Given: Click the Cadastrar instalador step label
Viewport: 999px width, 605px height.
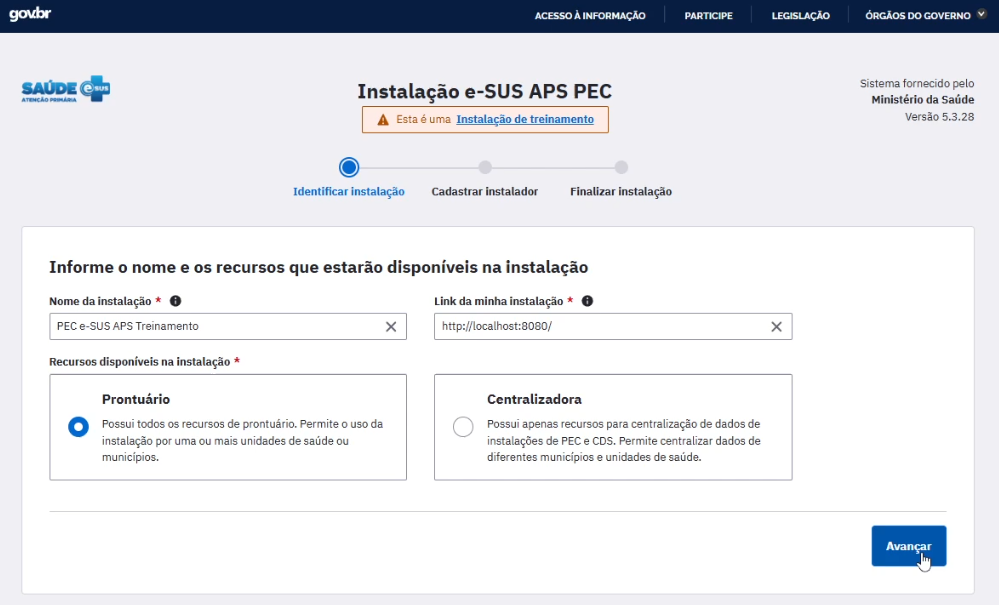Looking at the screenshot, I should pyautogui.click(x=485, y=192).
